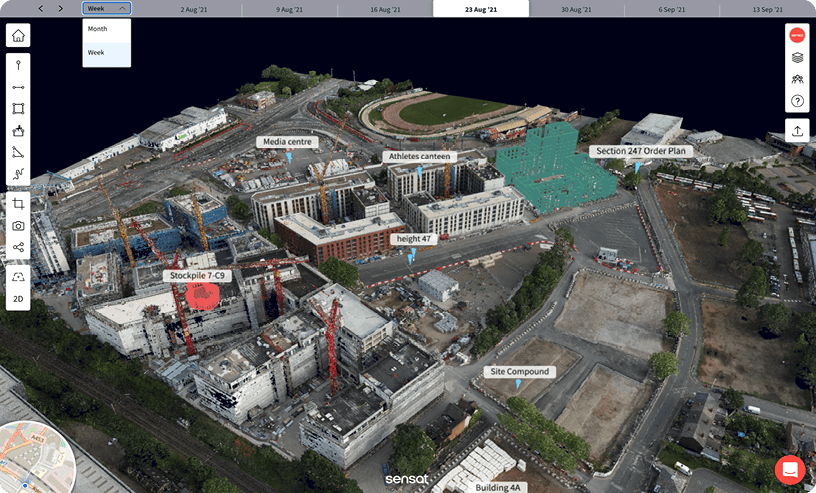Select the 23 Aug '21 timeline date
The height and width of the screenshot is (493, 816).
click(481, 9)
